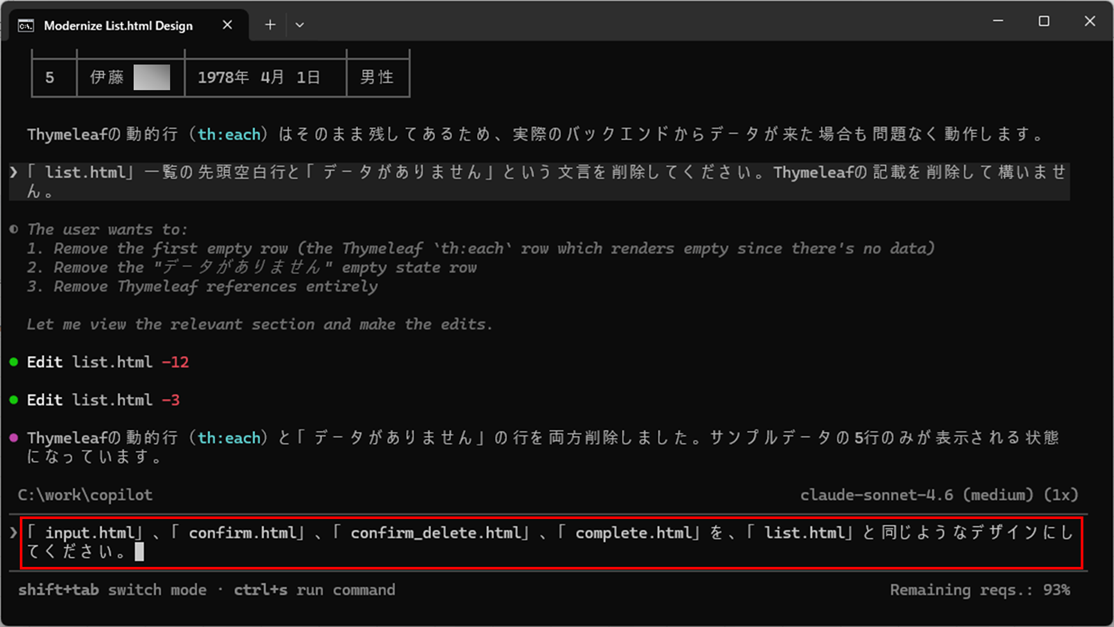The image size is (1114, 627).
Task: Click the green bullet beside Edit list.html -3
Action: [14, 400]
